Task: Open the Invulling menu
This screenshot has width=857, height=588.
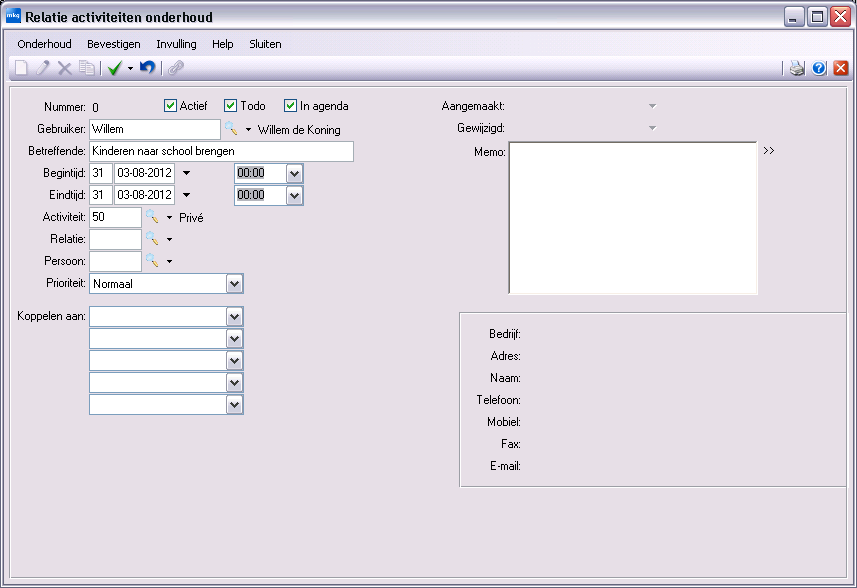Action: 176,44
